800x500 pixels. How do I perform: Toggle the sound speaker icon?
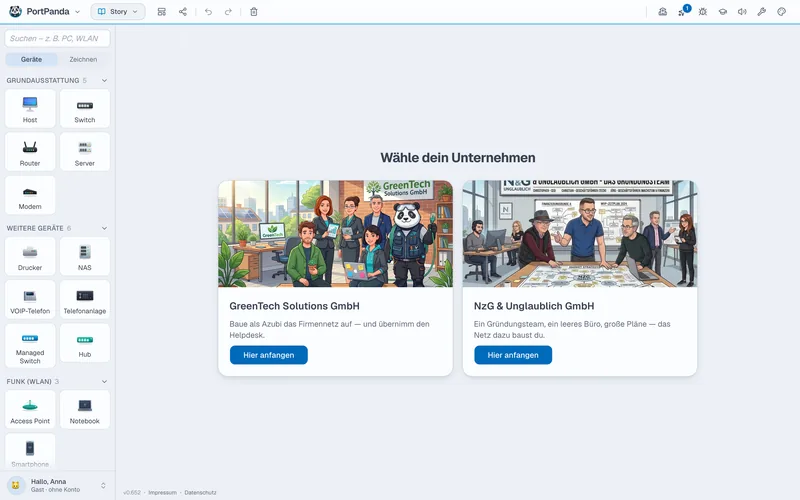coord(742,12)
